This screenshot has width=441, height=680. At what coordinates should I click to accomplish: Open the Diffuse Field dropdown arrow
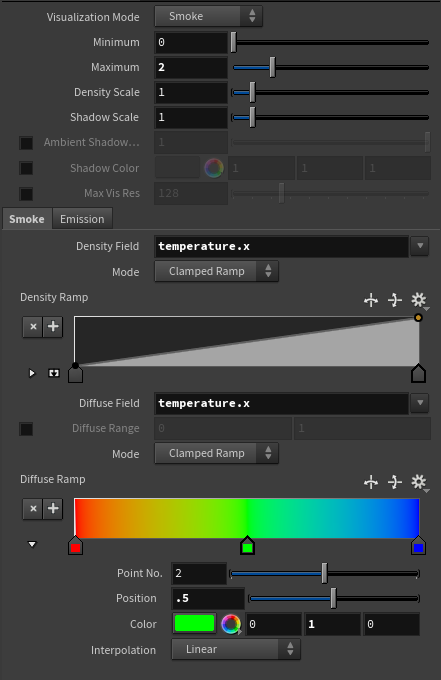(420, 403)
